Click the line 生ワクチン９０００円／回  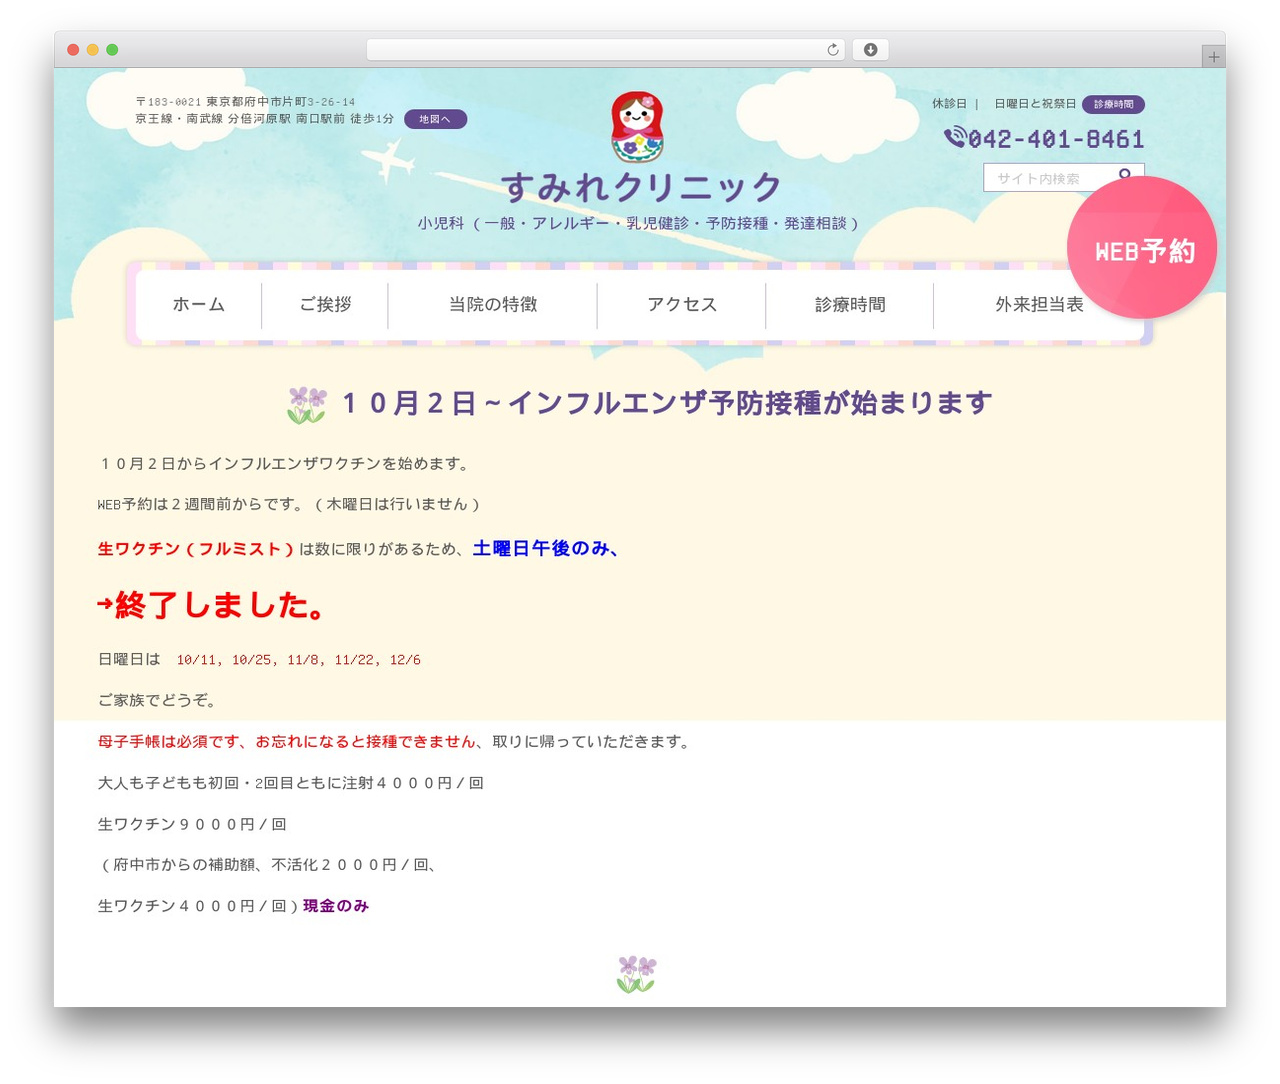192,825
